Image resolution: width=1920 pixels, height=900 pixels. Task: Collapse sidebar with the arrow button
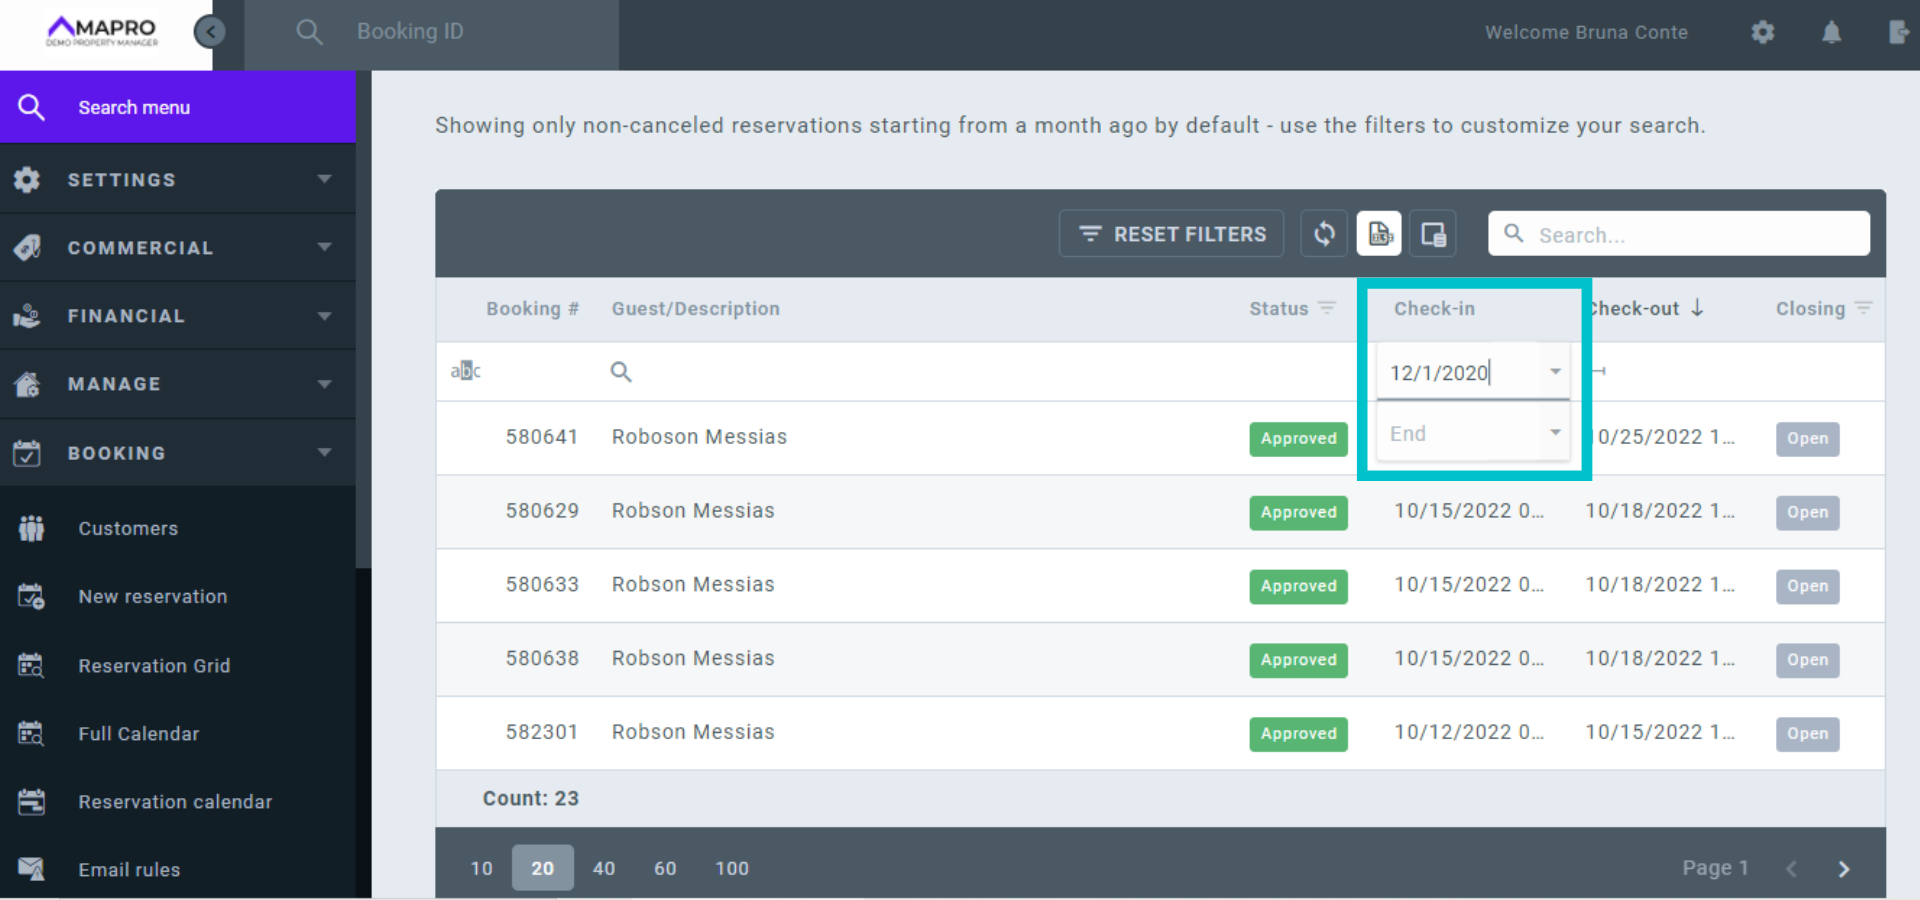(x=210, y=32)
